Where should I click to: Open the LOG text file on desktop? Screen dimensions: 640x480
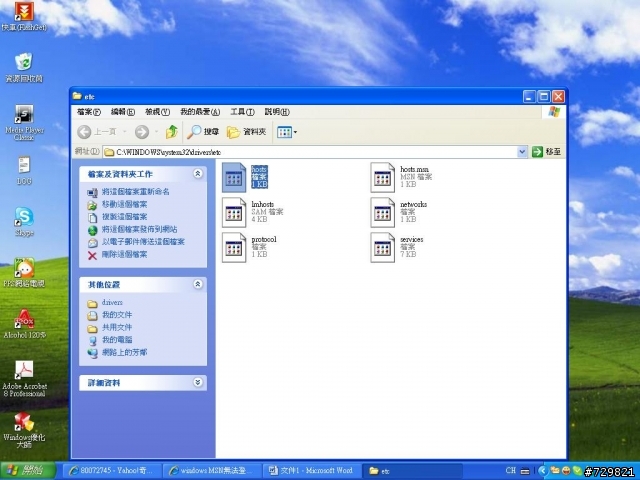pos(24,170)
